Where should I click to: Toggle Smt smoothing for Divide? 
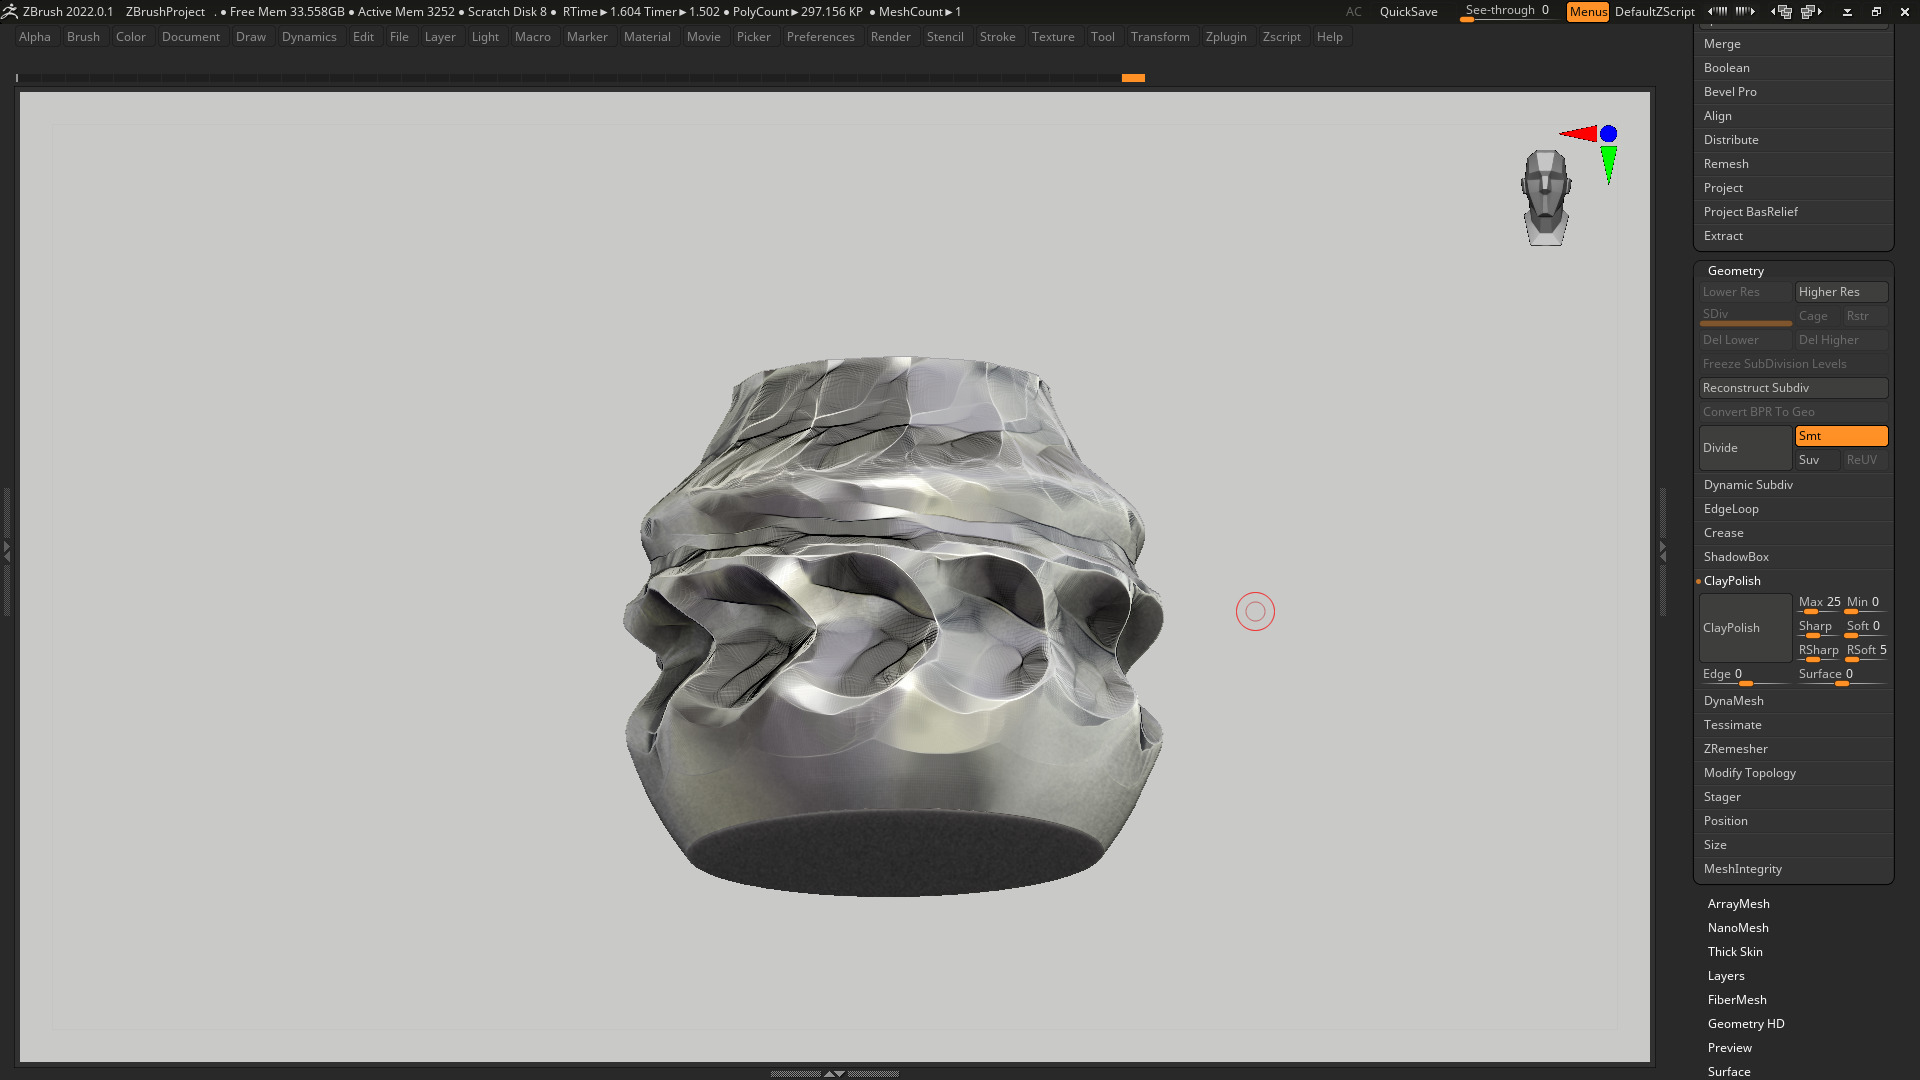pyautogui.click(x=1841, y=436)
